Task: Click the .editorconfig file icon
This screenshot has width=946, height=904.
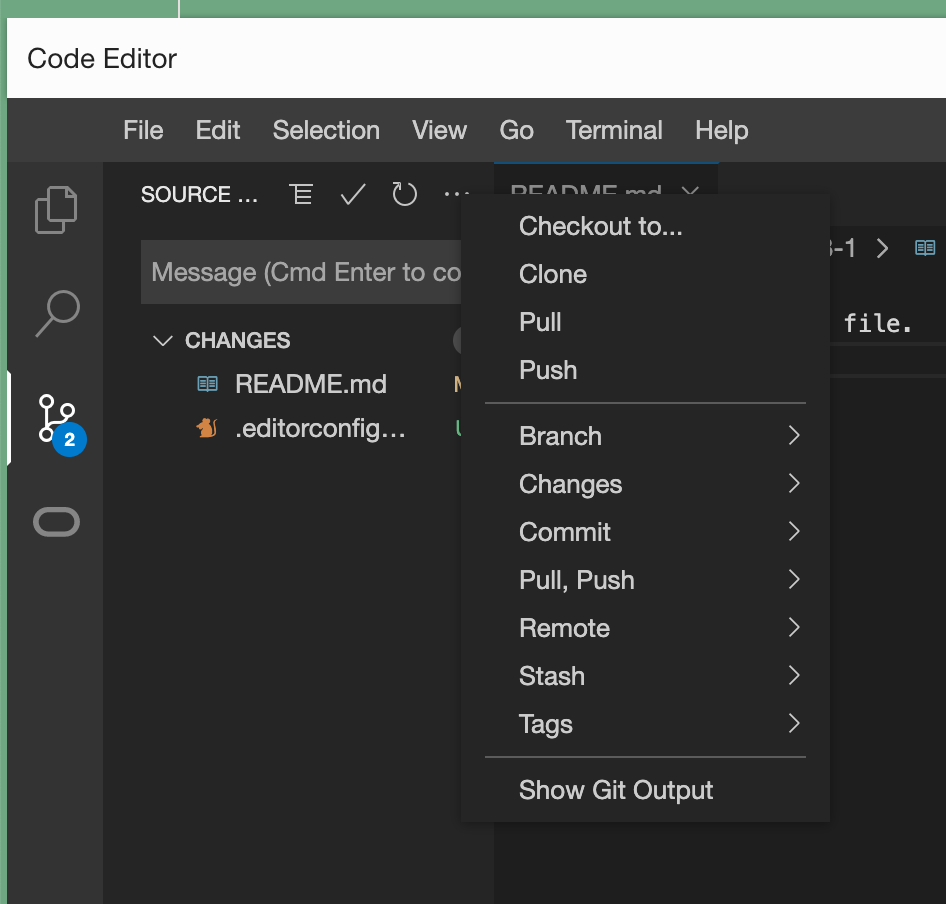Action: 205,428
